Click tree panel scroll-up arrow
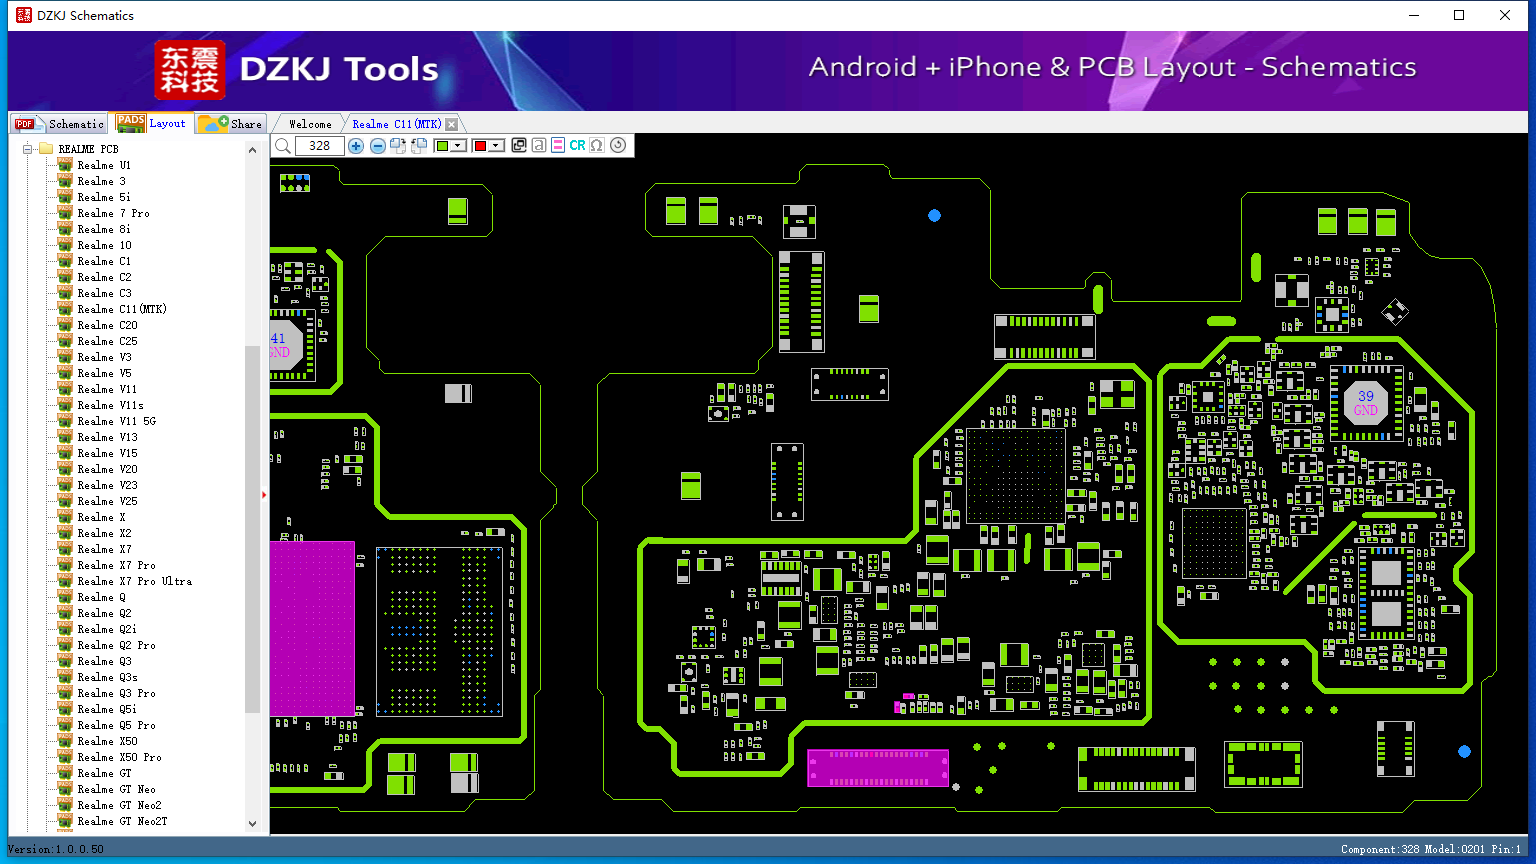Screen dimensions: 1536x864 [x=252, y=150]
